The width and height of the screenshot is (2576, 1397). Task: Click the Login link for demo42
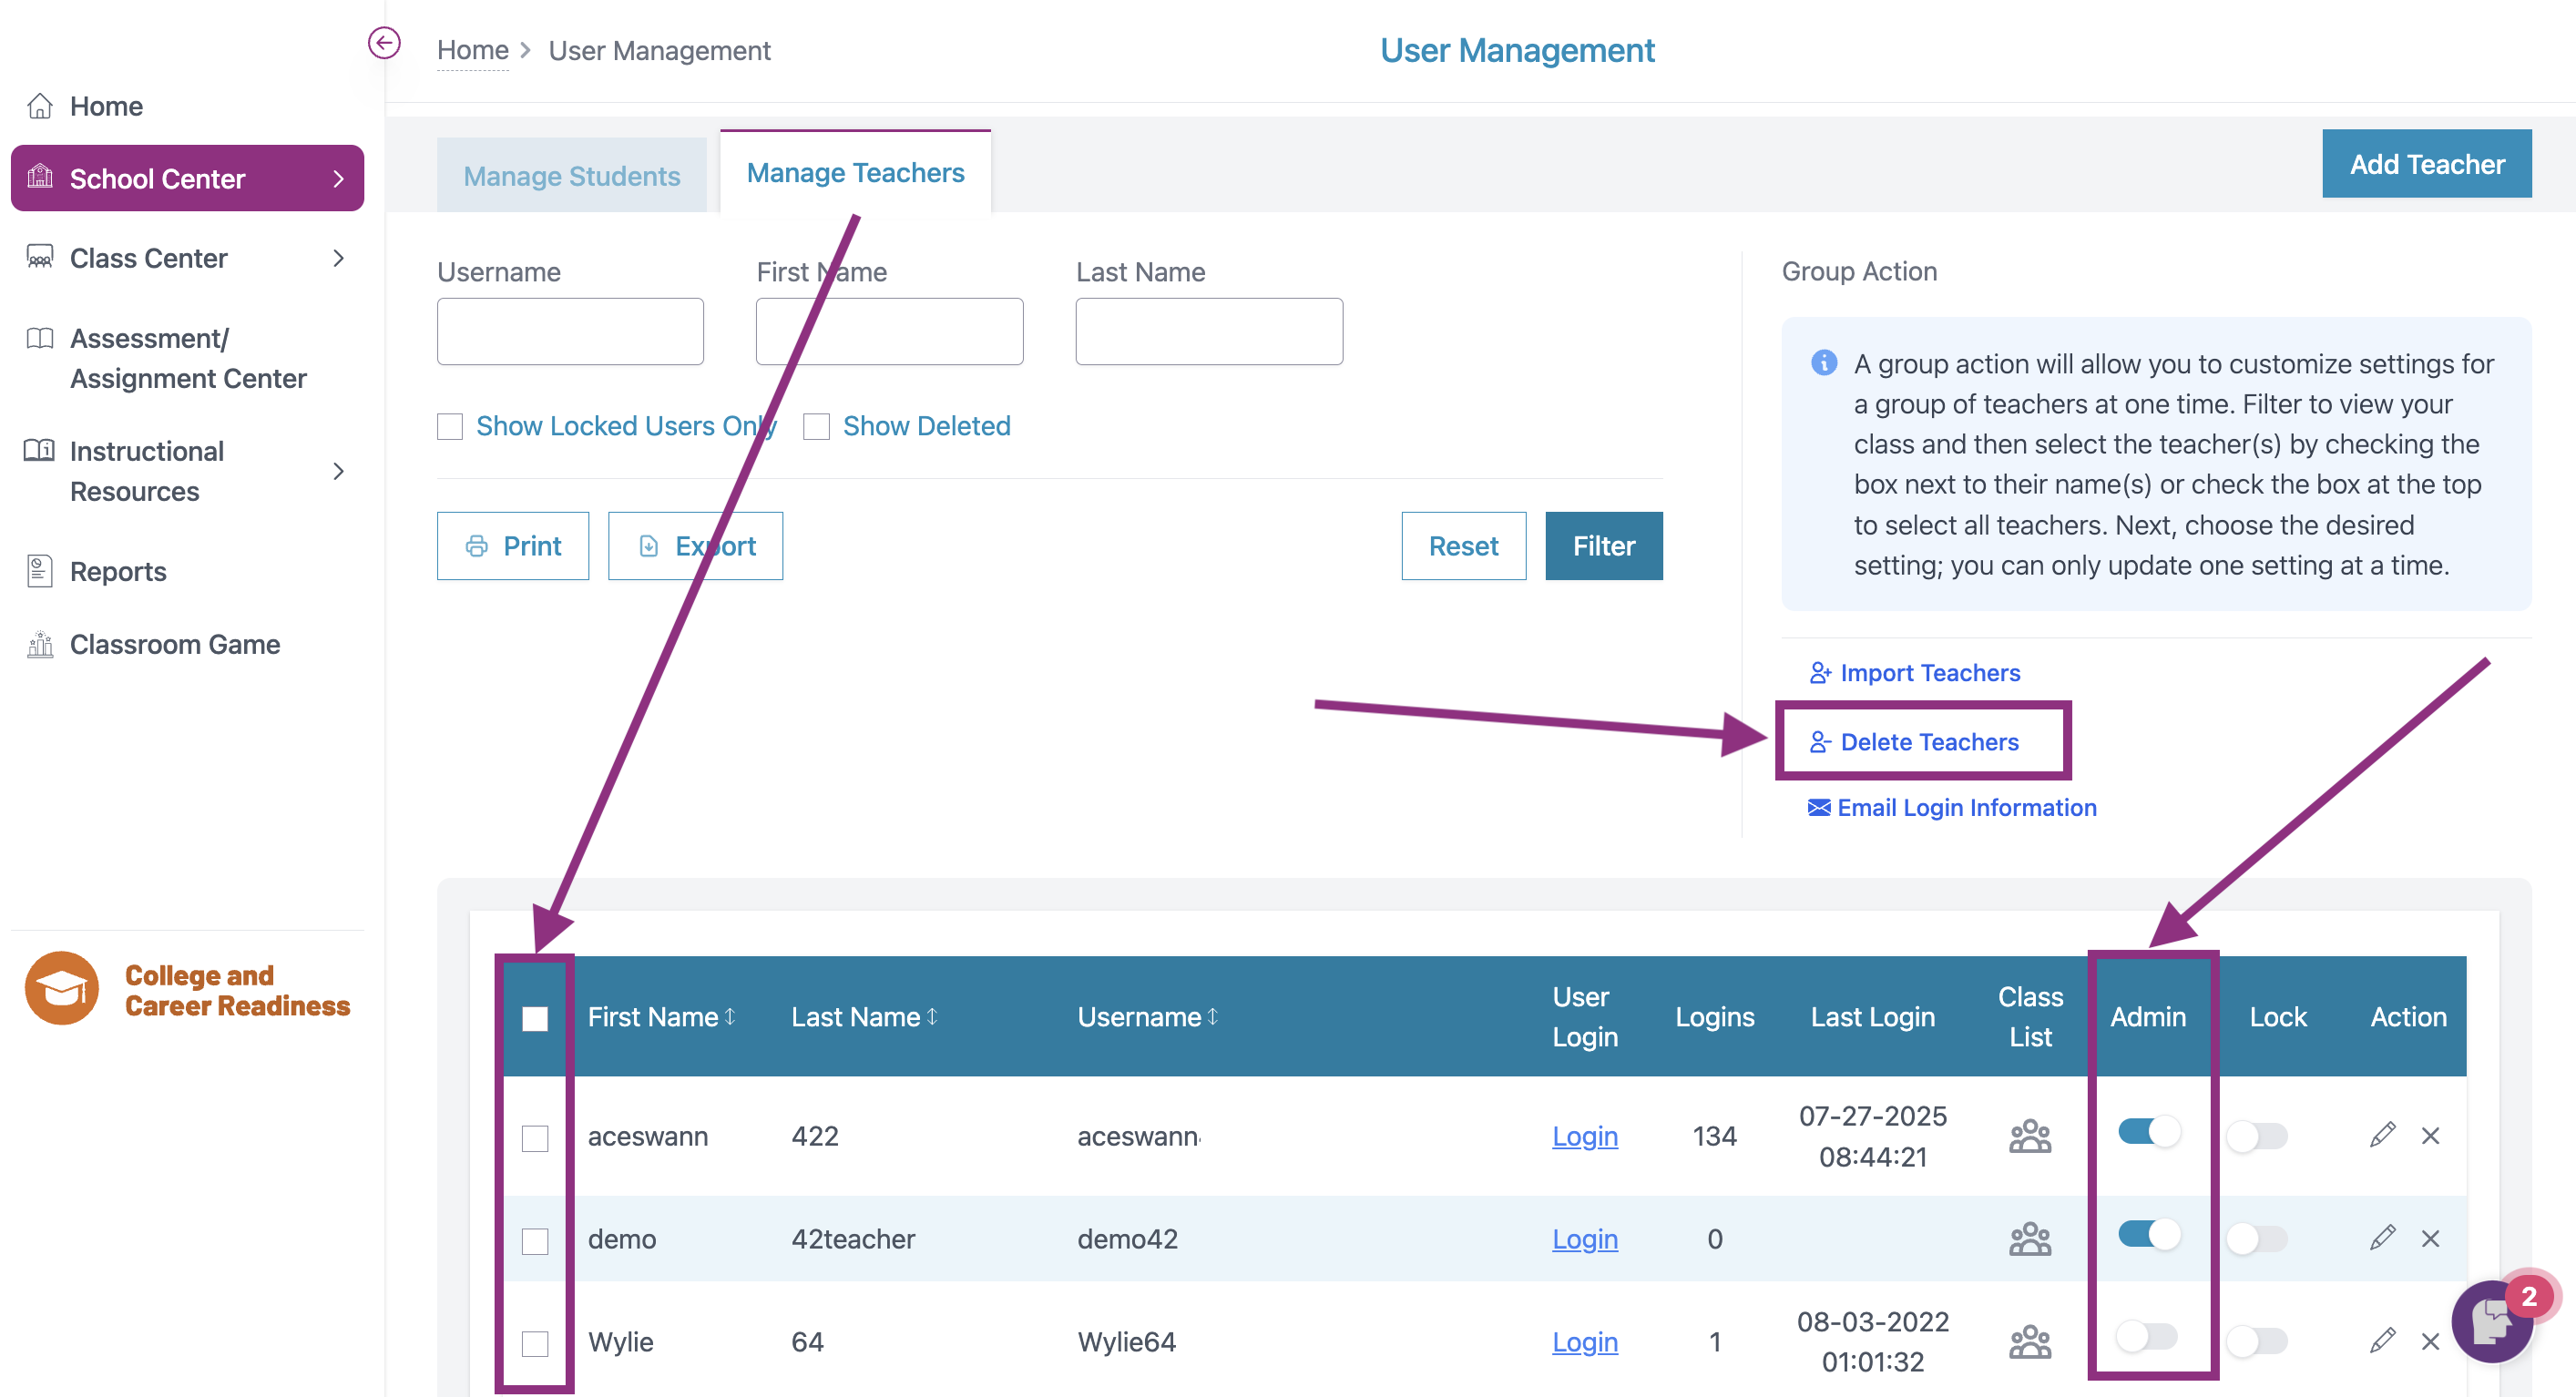(1584, 1239)
